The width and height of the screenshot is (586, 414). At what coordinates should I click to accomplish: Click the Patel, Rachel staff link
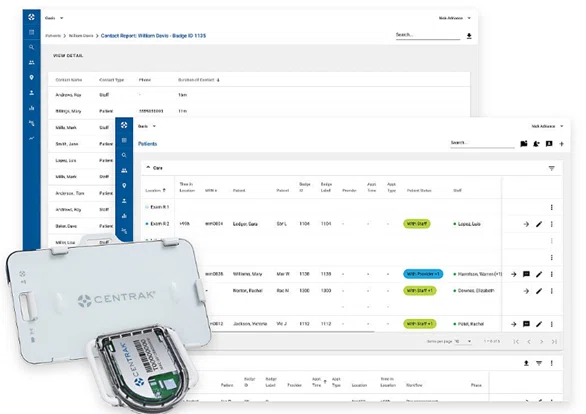pyautogui.click(x=471, y=324)
